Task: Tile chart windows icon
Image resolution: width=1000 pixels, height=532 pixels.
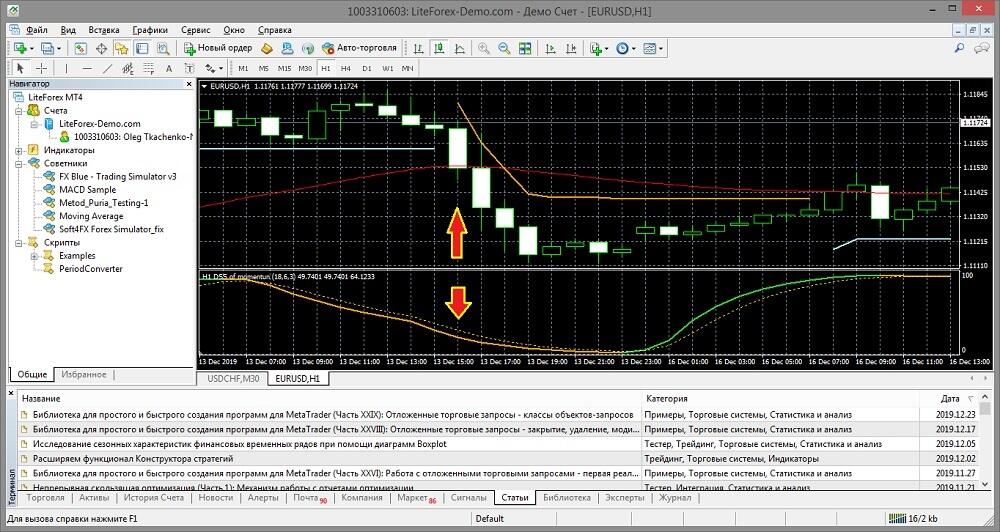Action: pos(524,48)
